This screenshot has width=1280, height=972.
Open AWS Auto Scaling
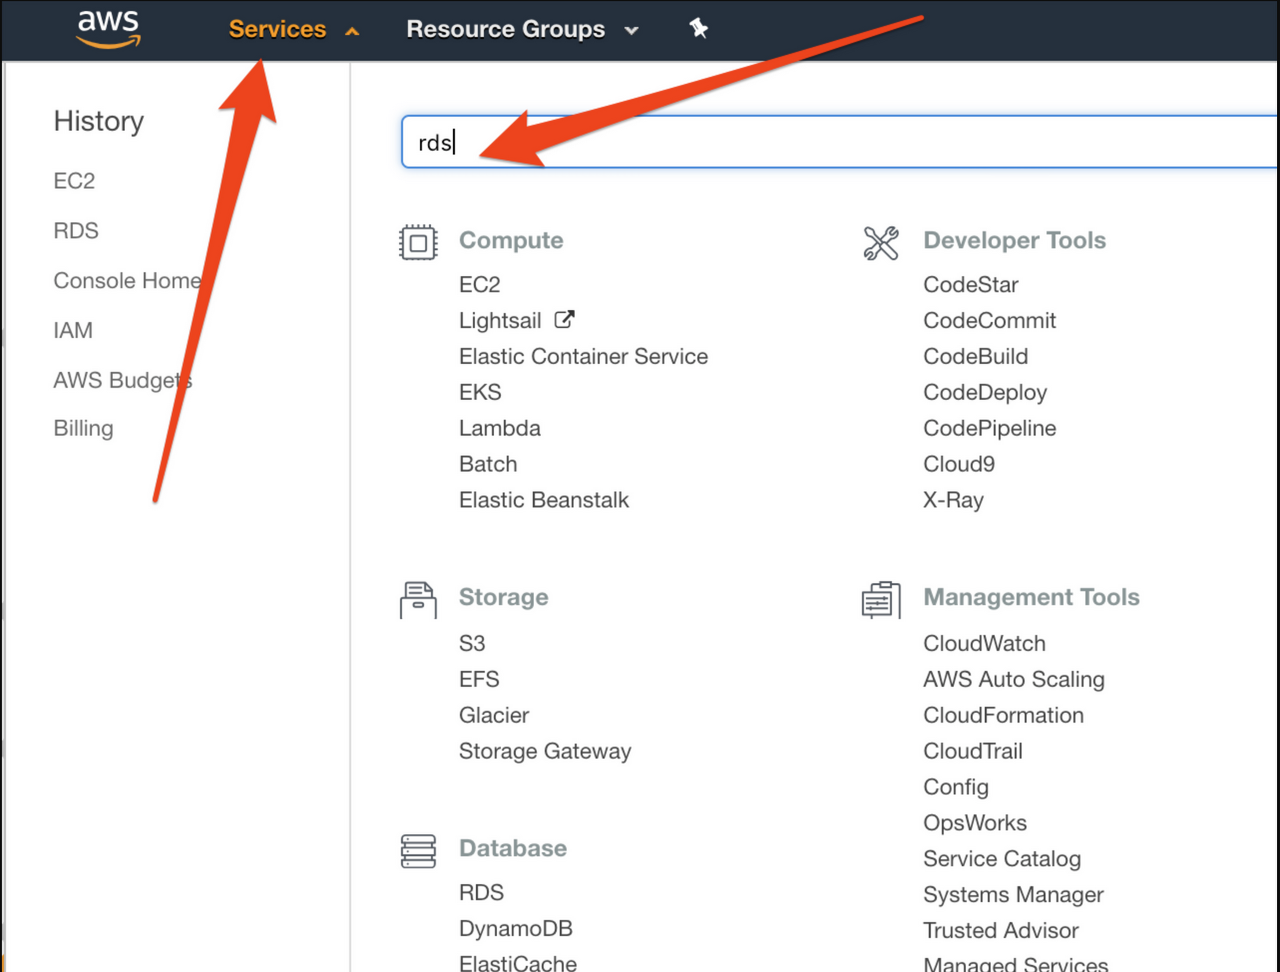(x=1014, y=680)
